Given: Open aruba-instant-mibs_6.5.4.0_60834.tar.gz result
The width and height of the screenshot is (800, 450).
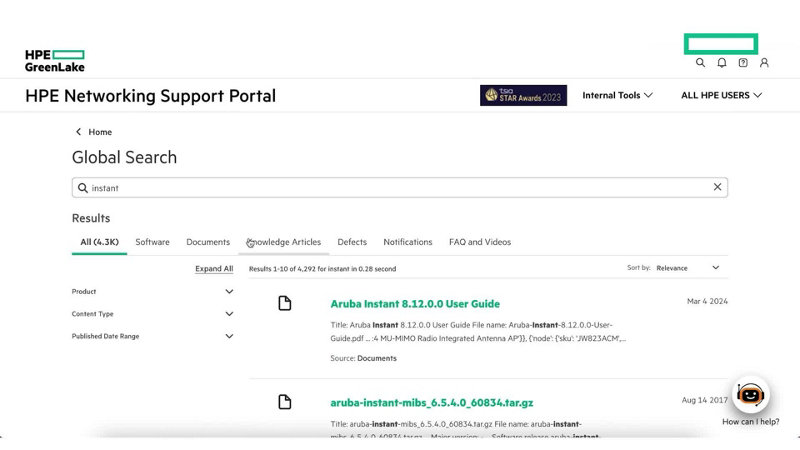Looking at the screenshot, I should [x=432, y=403].
